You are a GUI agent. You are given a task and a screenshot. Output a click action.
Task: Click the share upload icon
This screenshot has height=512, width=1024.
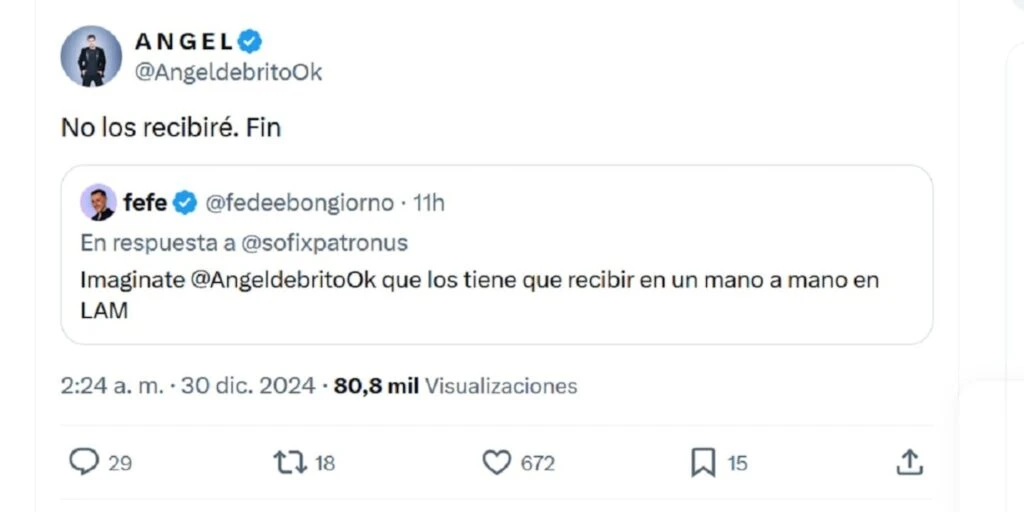point(908,461)
